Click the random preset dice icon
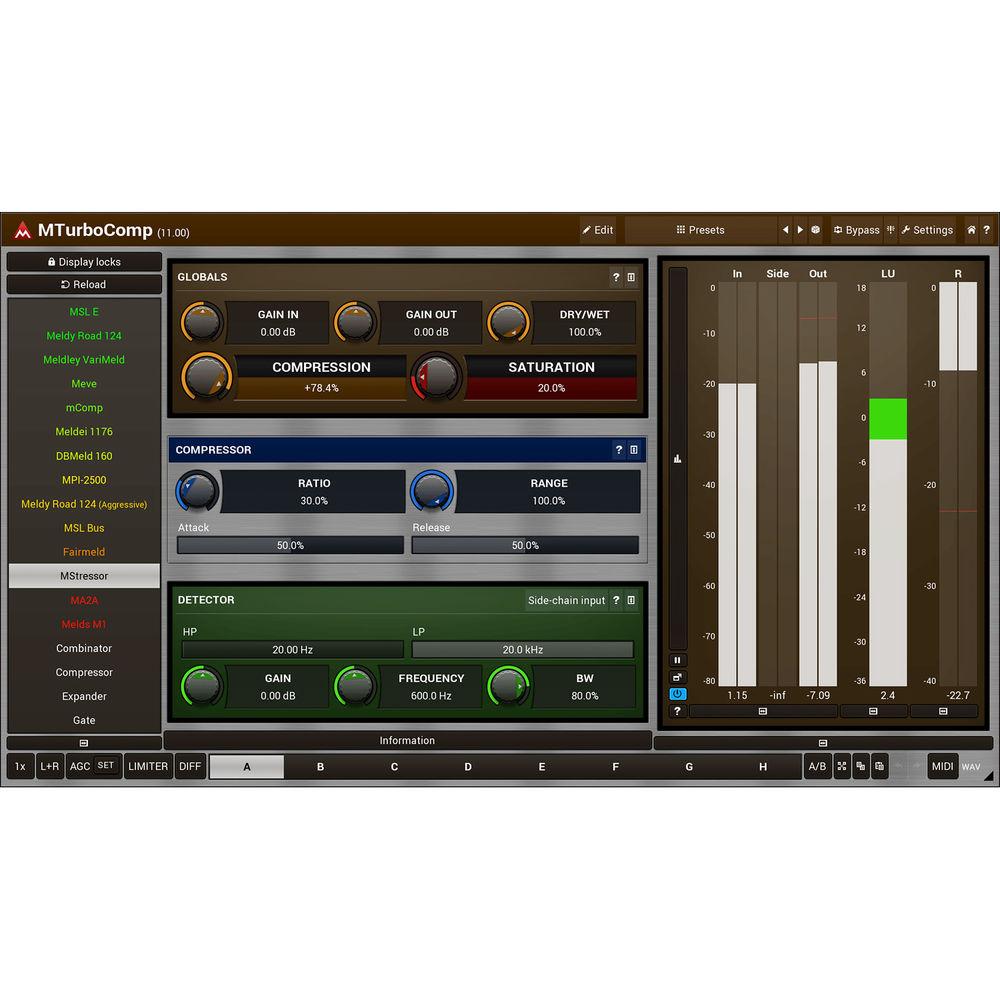Image resolution: width=1000 pixels, height=1000 pixels. 815,230
